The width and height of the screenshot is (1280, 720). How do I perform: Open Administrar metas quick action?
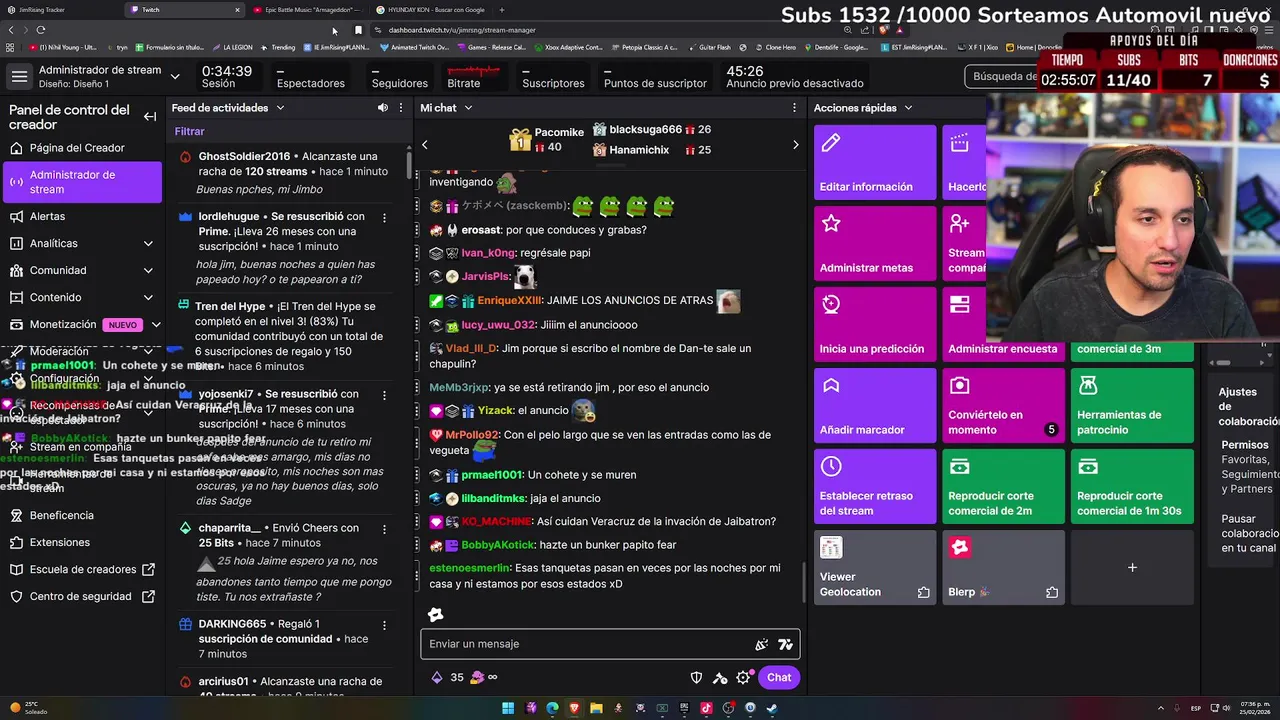875,243
